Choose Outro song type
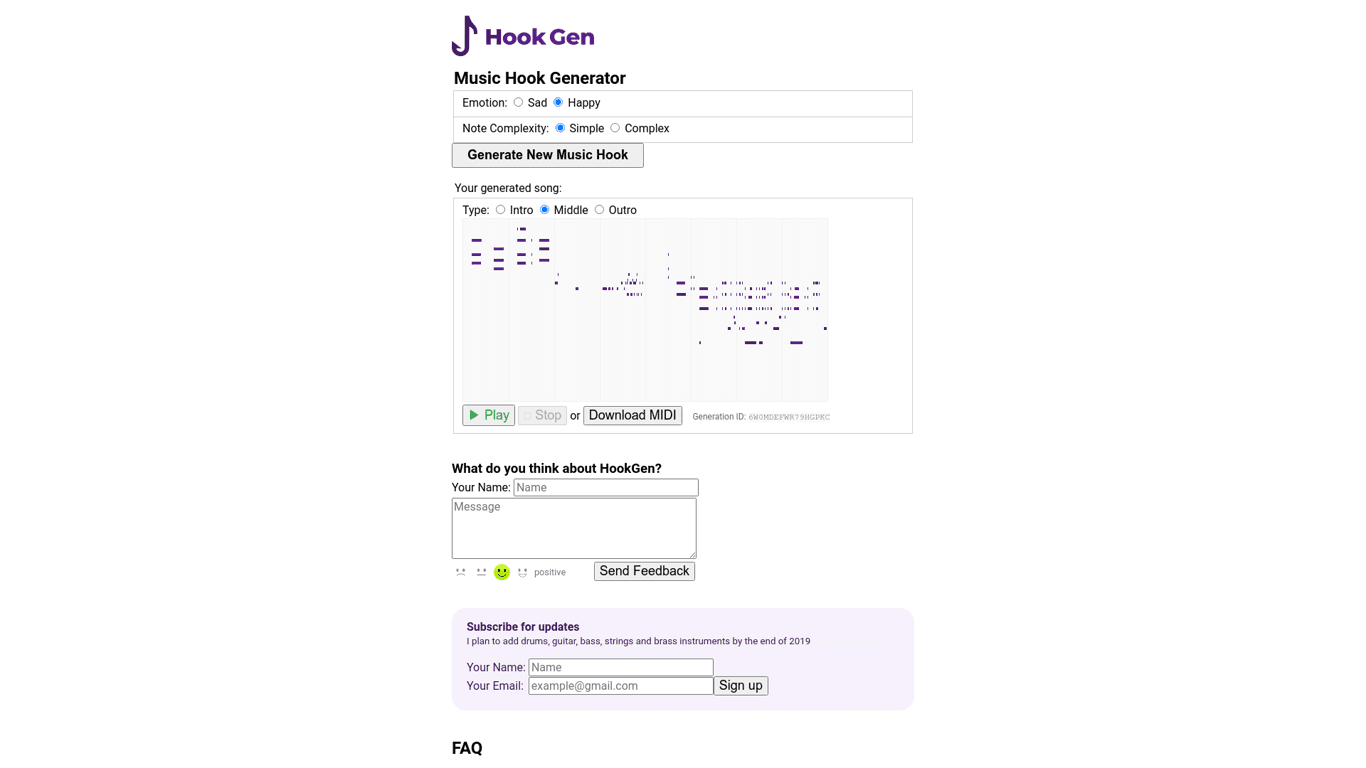1366x768 pixels. tap(599, 210)
